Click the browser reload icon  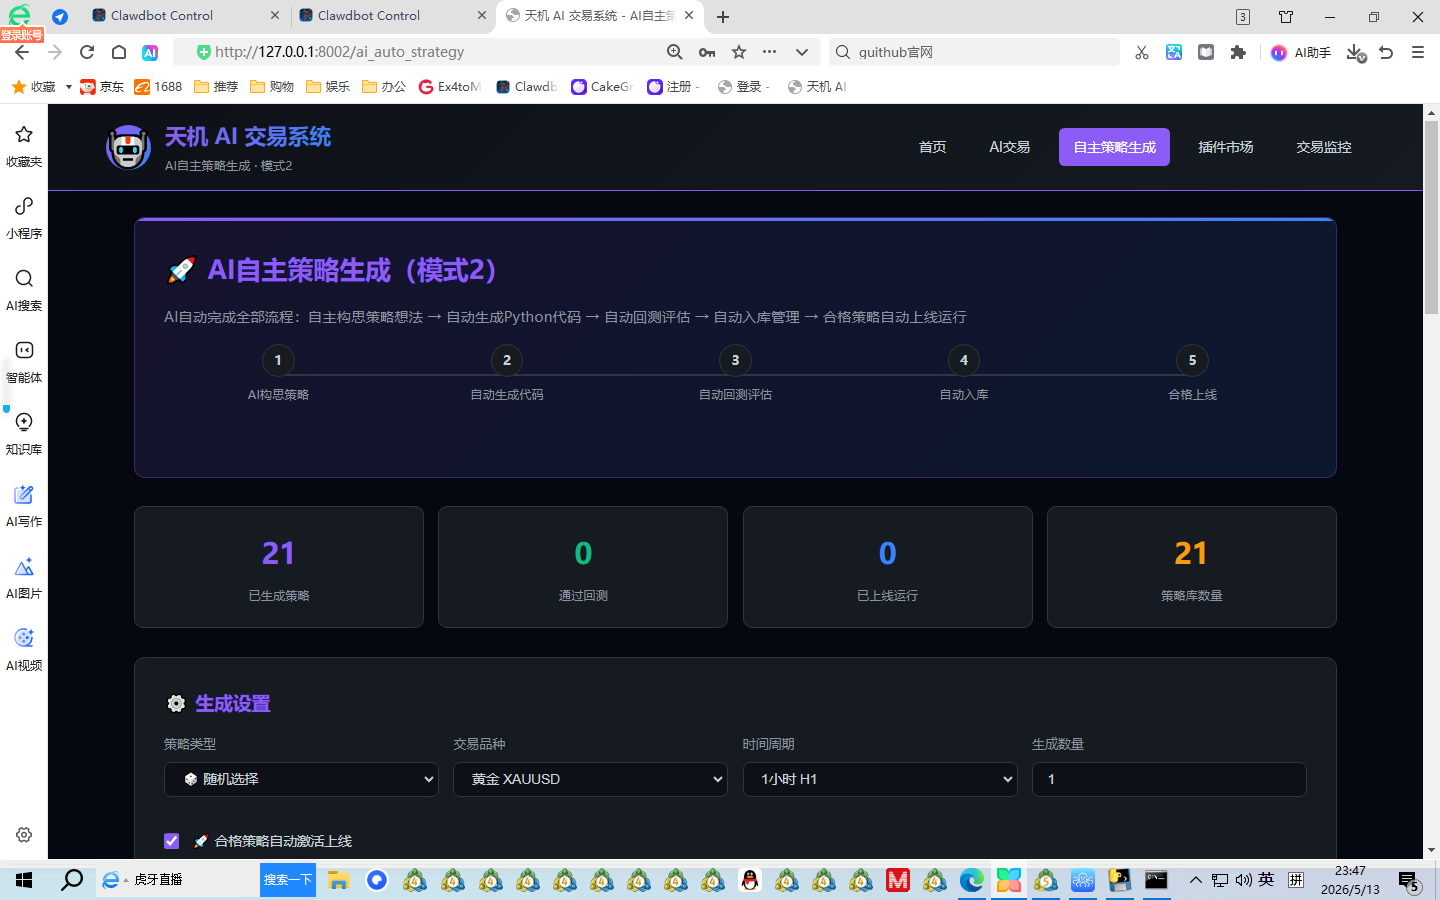point(87,52)
